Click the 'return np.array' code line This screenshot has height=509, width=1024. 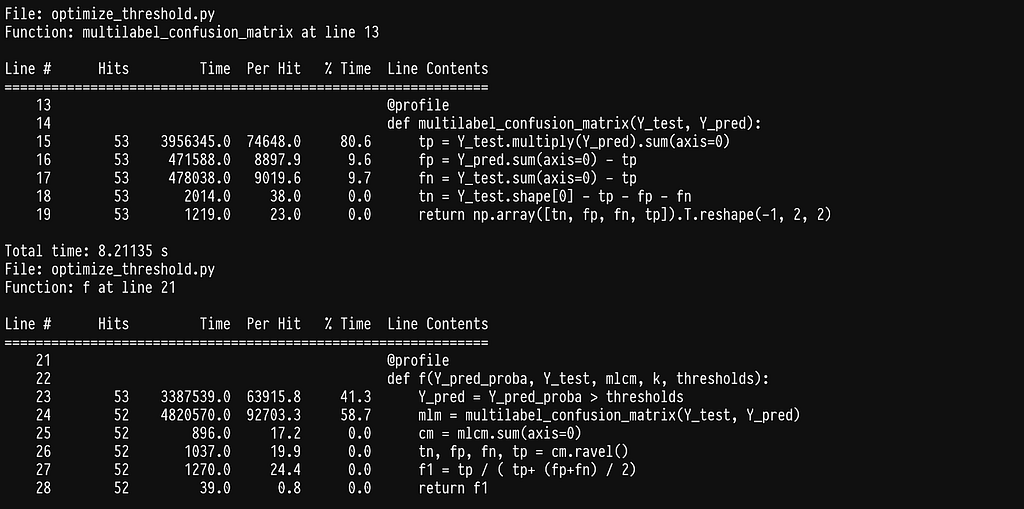625,214
